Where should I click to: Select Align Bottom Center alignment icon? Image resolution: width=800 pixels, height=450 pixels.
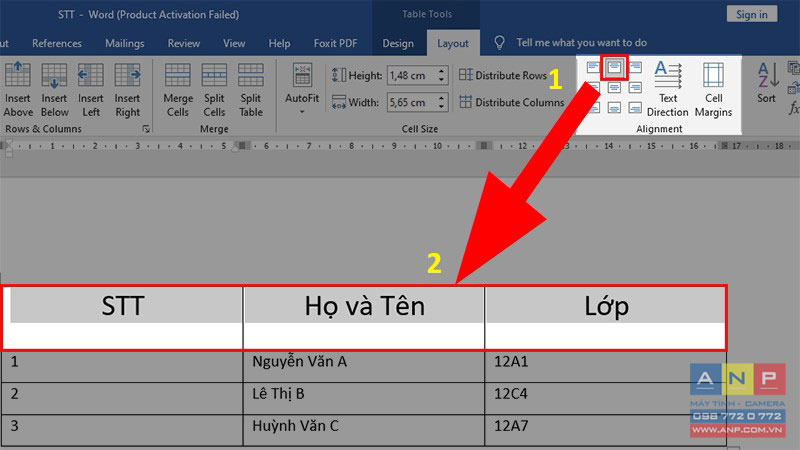pos(614,108)
